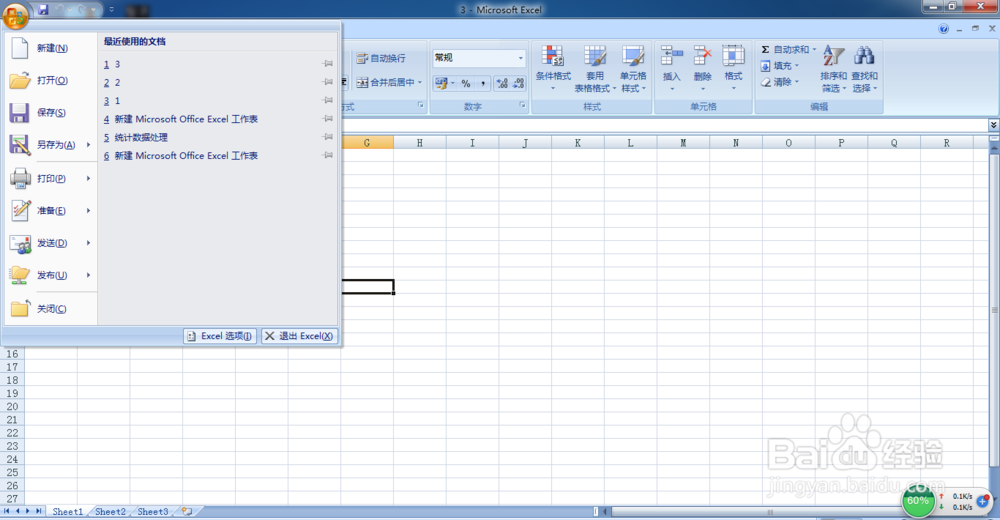
Task: Open Conditional Formatting (条件格式)
Action: (x=553, y=68)
